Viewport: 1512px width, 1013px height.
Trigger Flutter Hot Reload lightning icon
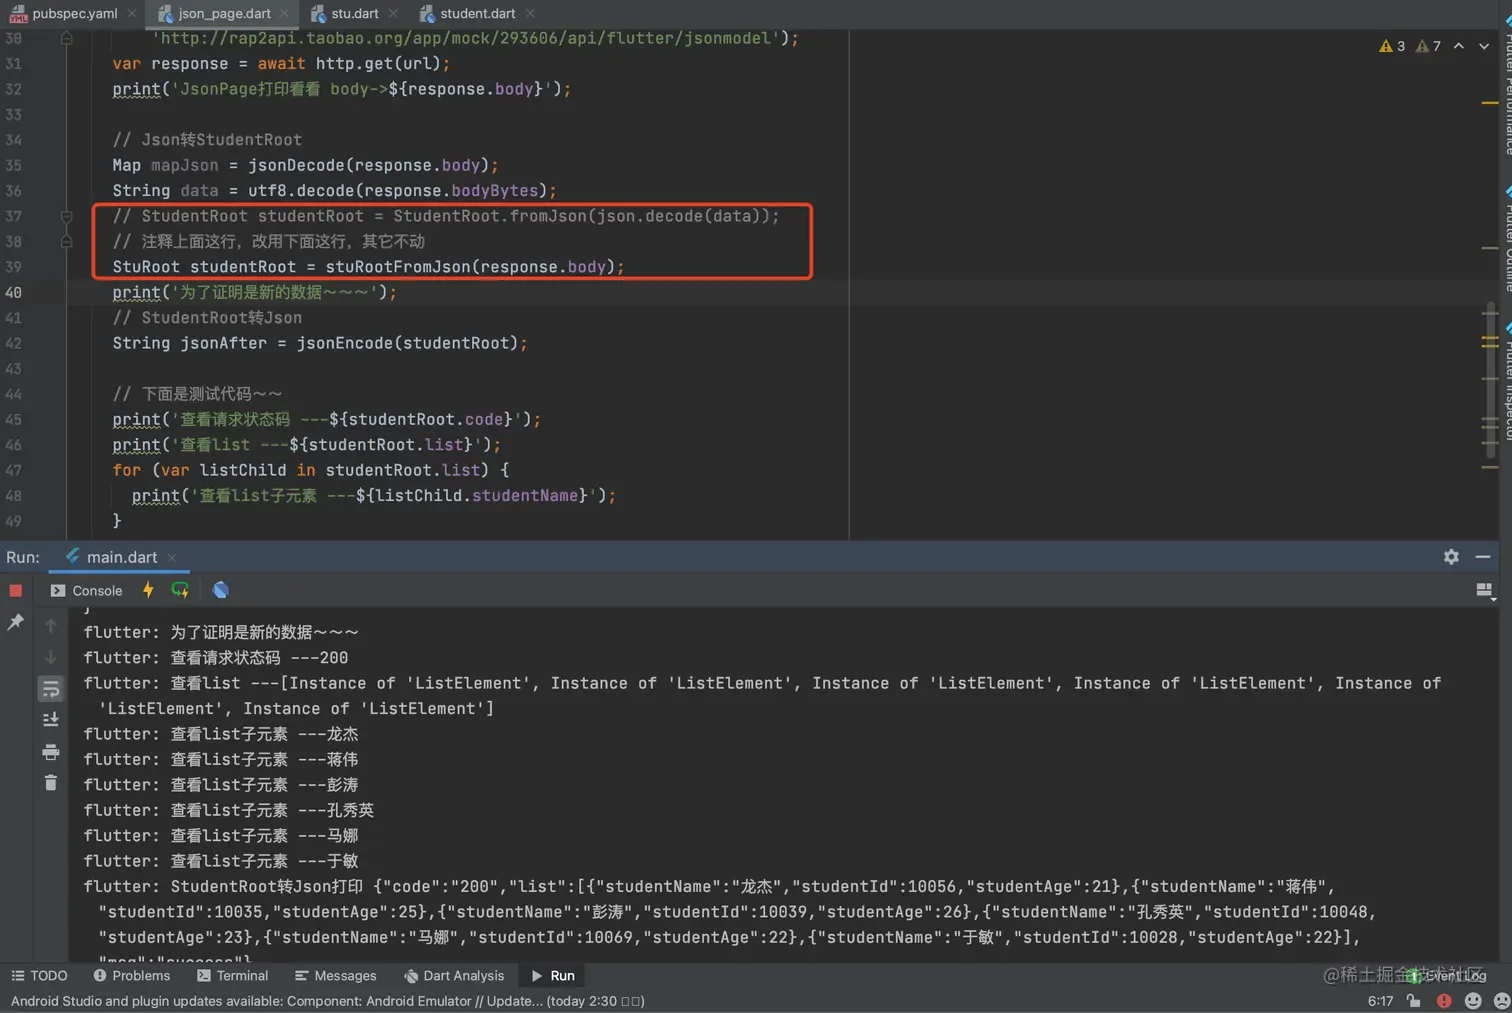pyautogui.click(x=148, y=590)
